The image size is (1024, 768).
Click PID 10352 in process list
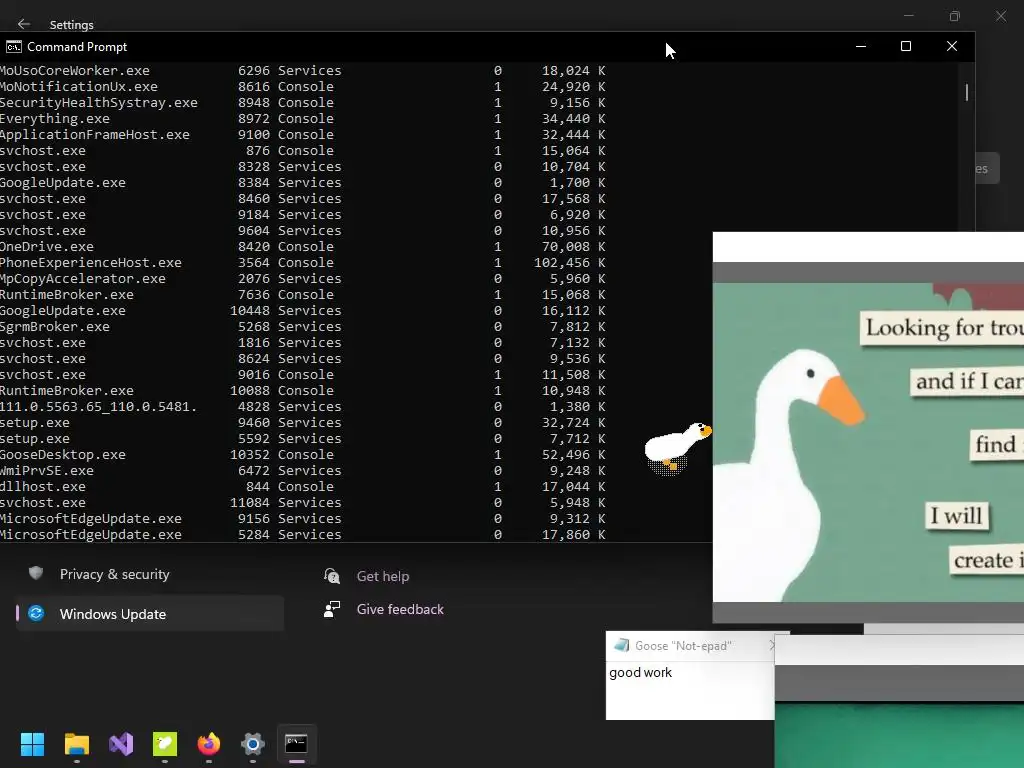coord(249,455)
